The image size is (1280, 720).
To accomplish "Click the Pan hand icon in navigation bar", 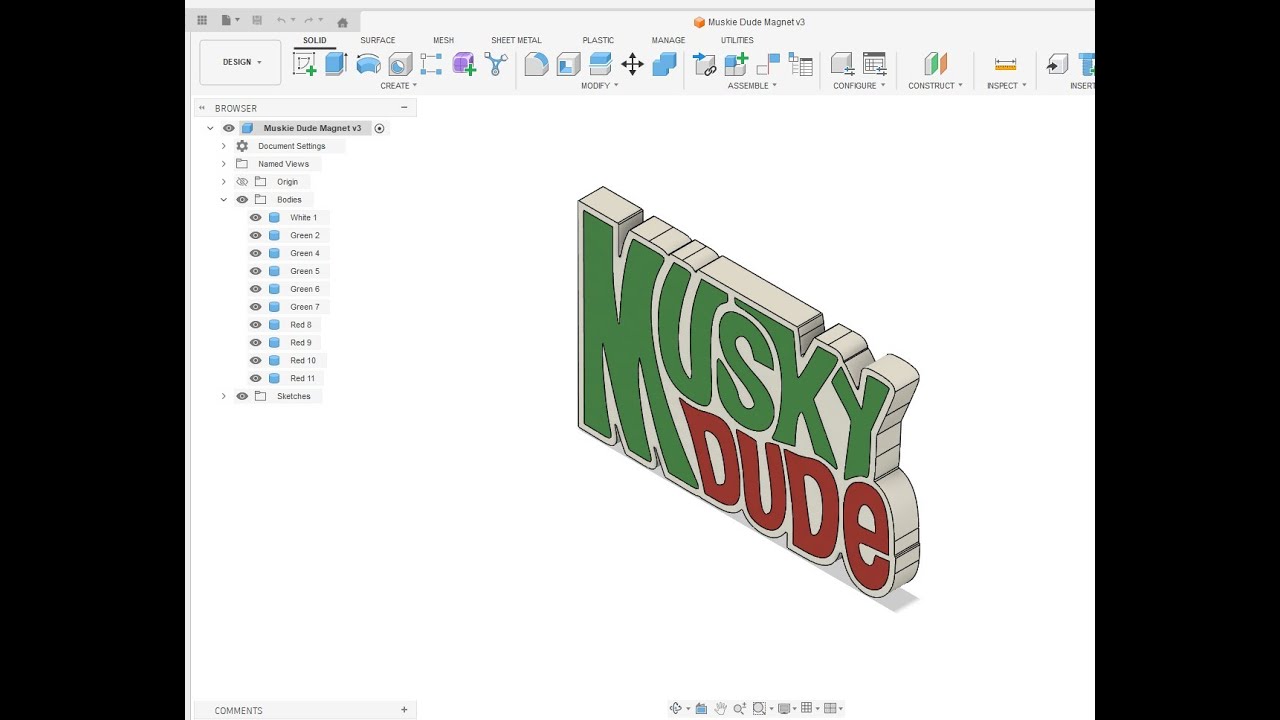I will [720, 708].
